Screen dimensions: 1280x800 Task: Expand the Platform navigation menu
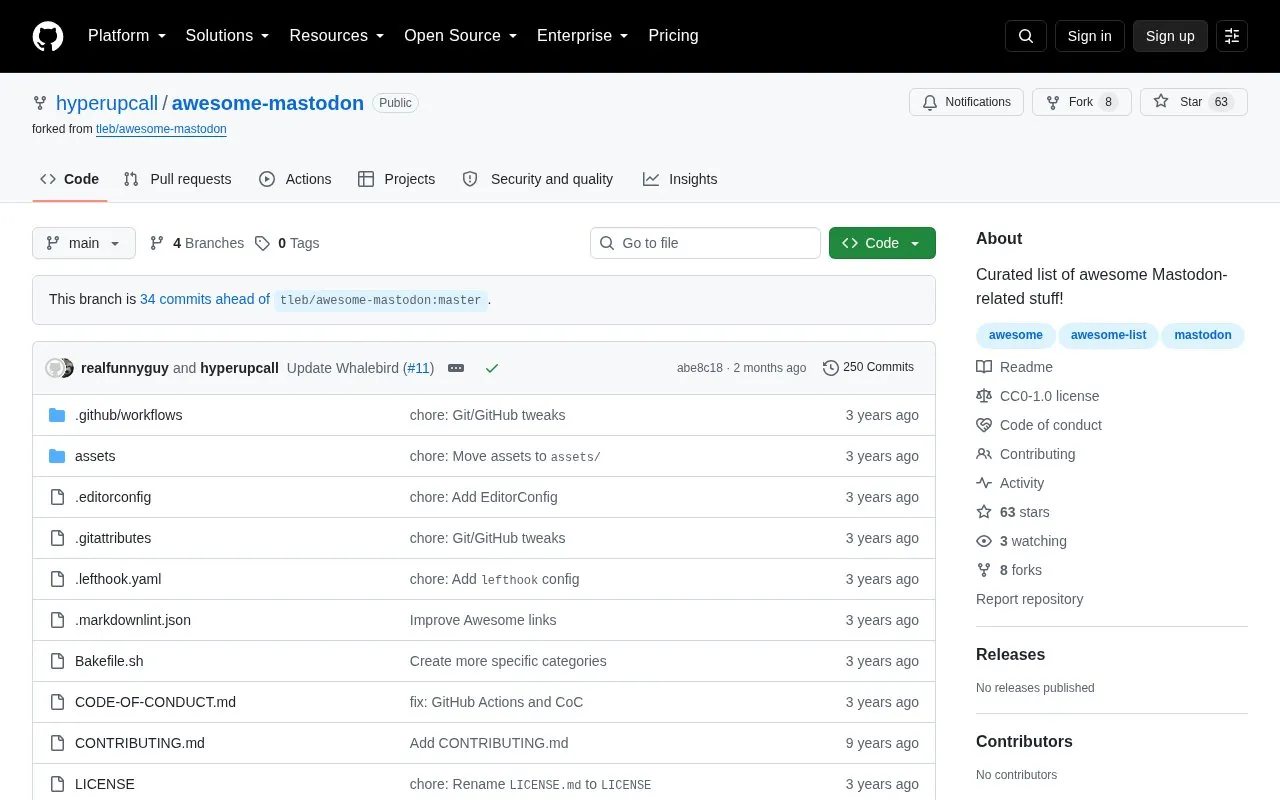point(127,36)
